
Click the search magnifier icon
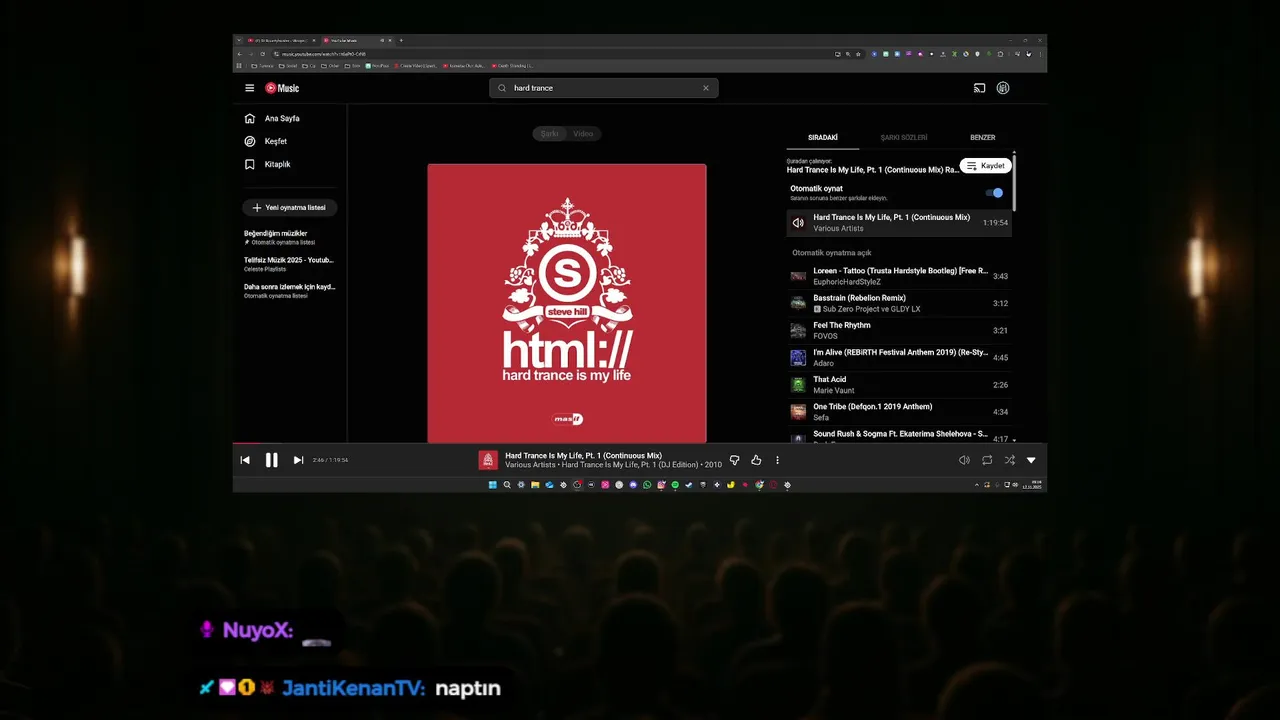click(x=502, y=88)
